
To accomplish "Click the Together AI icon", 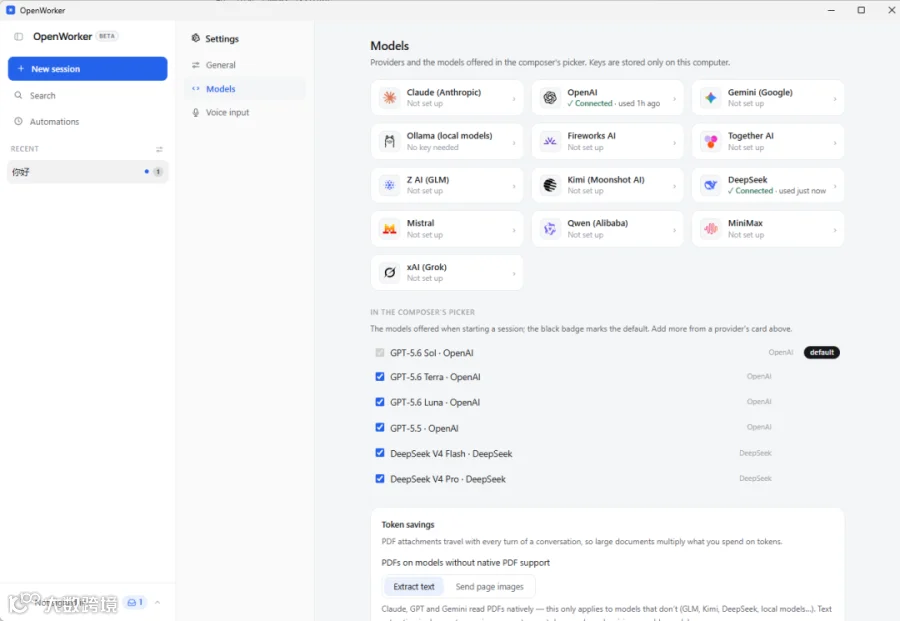I will pyautogui.click(x=711, y=141).
